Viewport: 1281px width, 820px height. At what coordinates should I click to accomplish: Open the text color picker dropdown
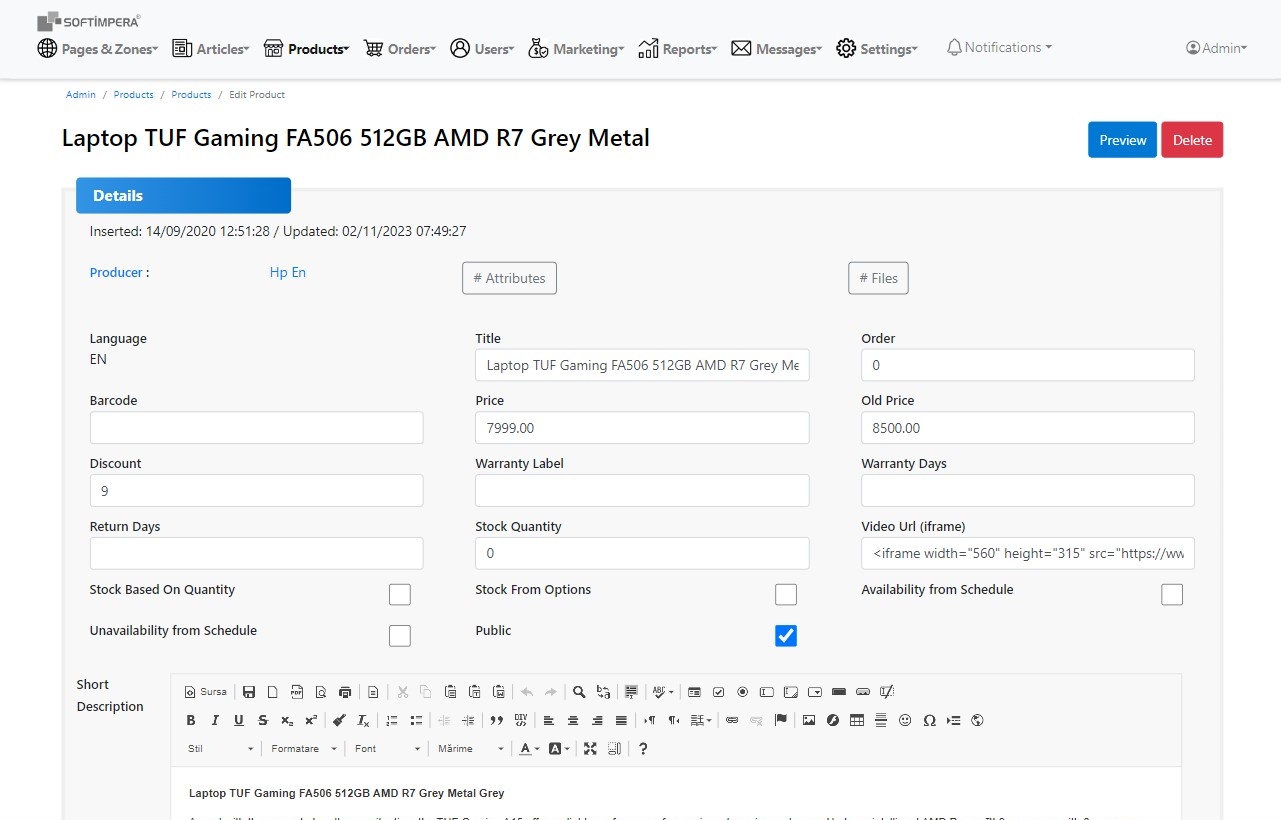(529, 748)
